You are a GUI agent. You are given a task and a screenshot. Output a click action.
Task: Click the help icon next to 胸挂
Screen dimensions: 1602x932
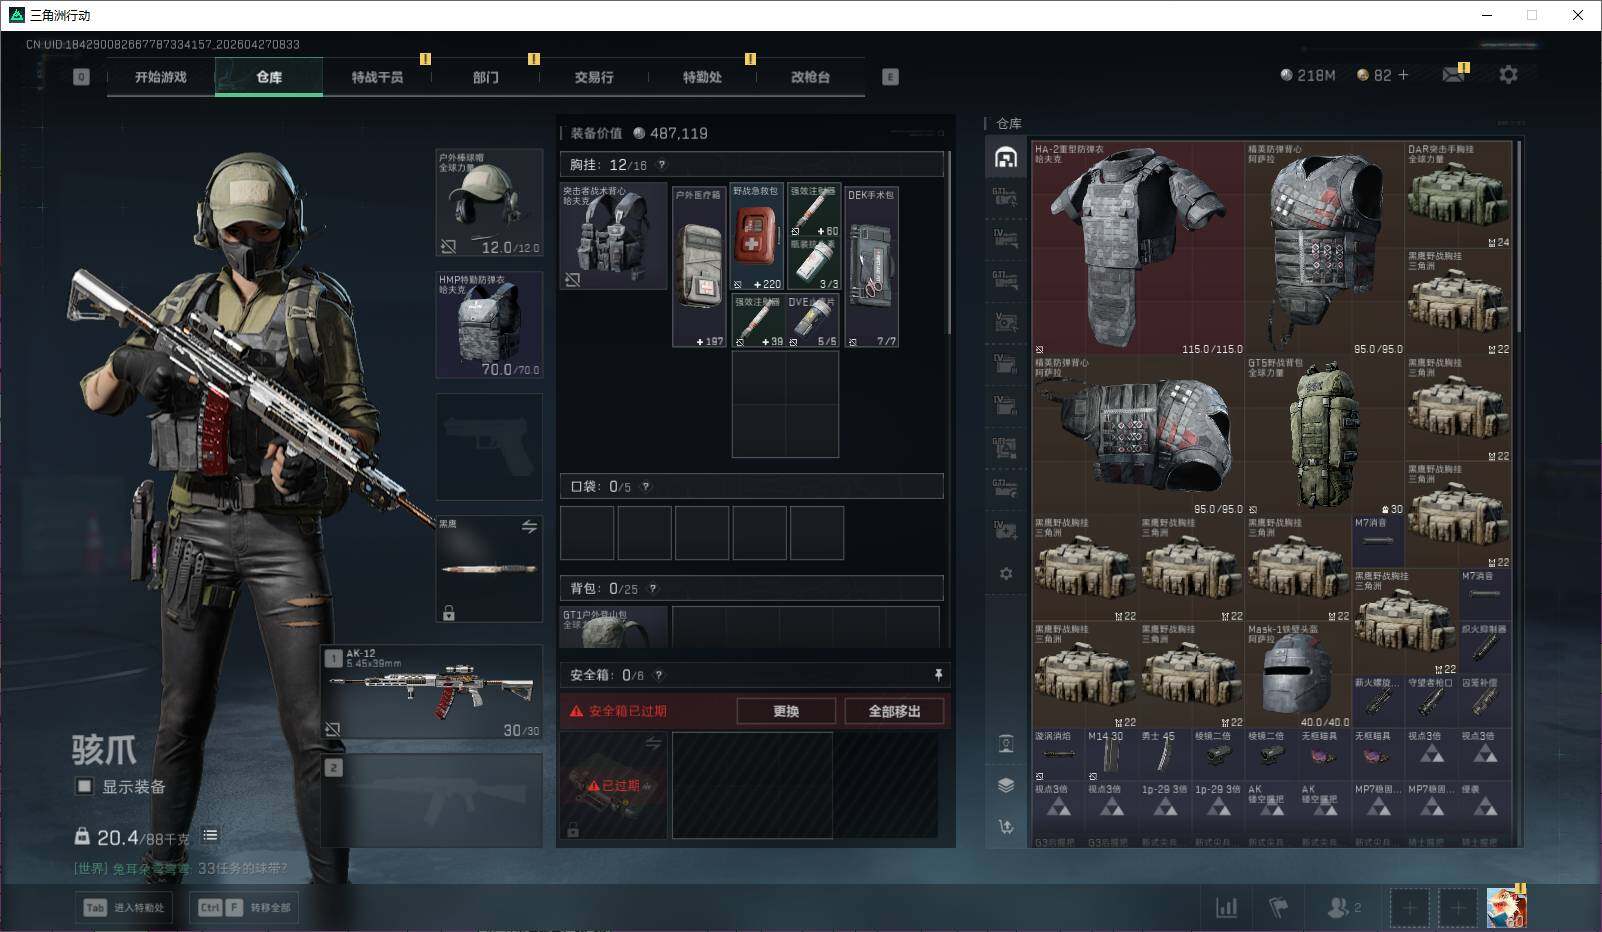(661, 165)
